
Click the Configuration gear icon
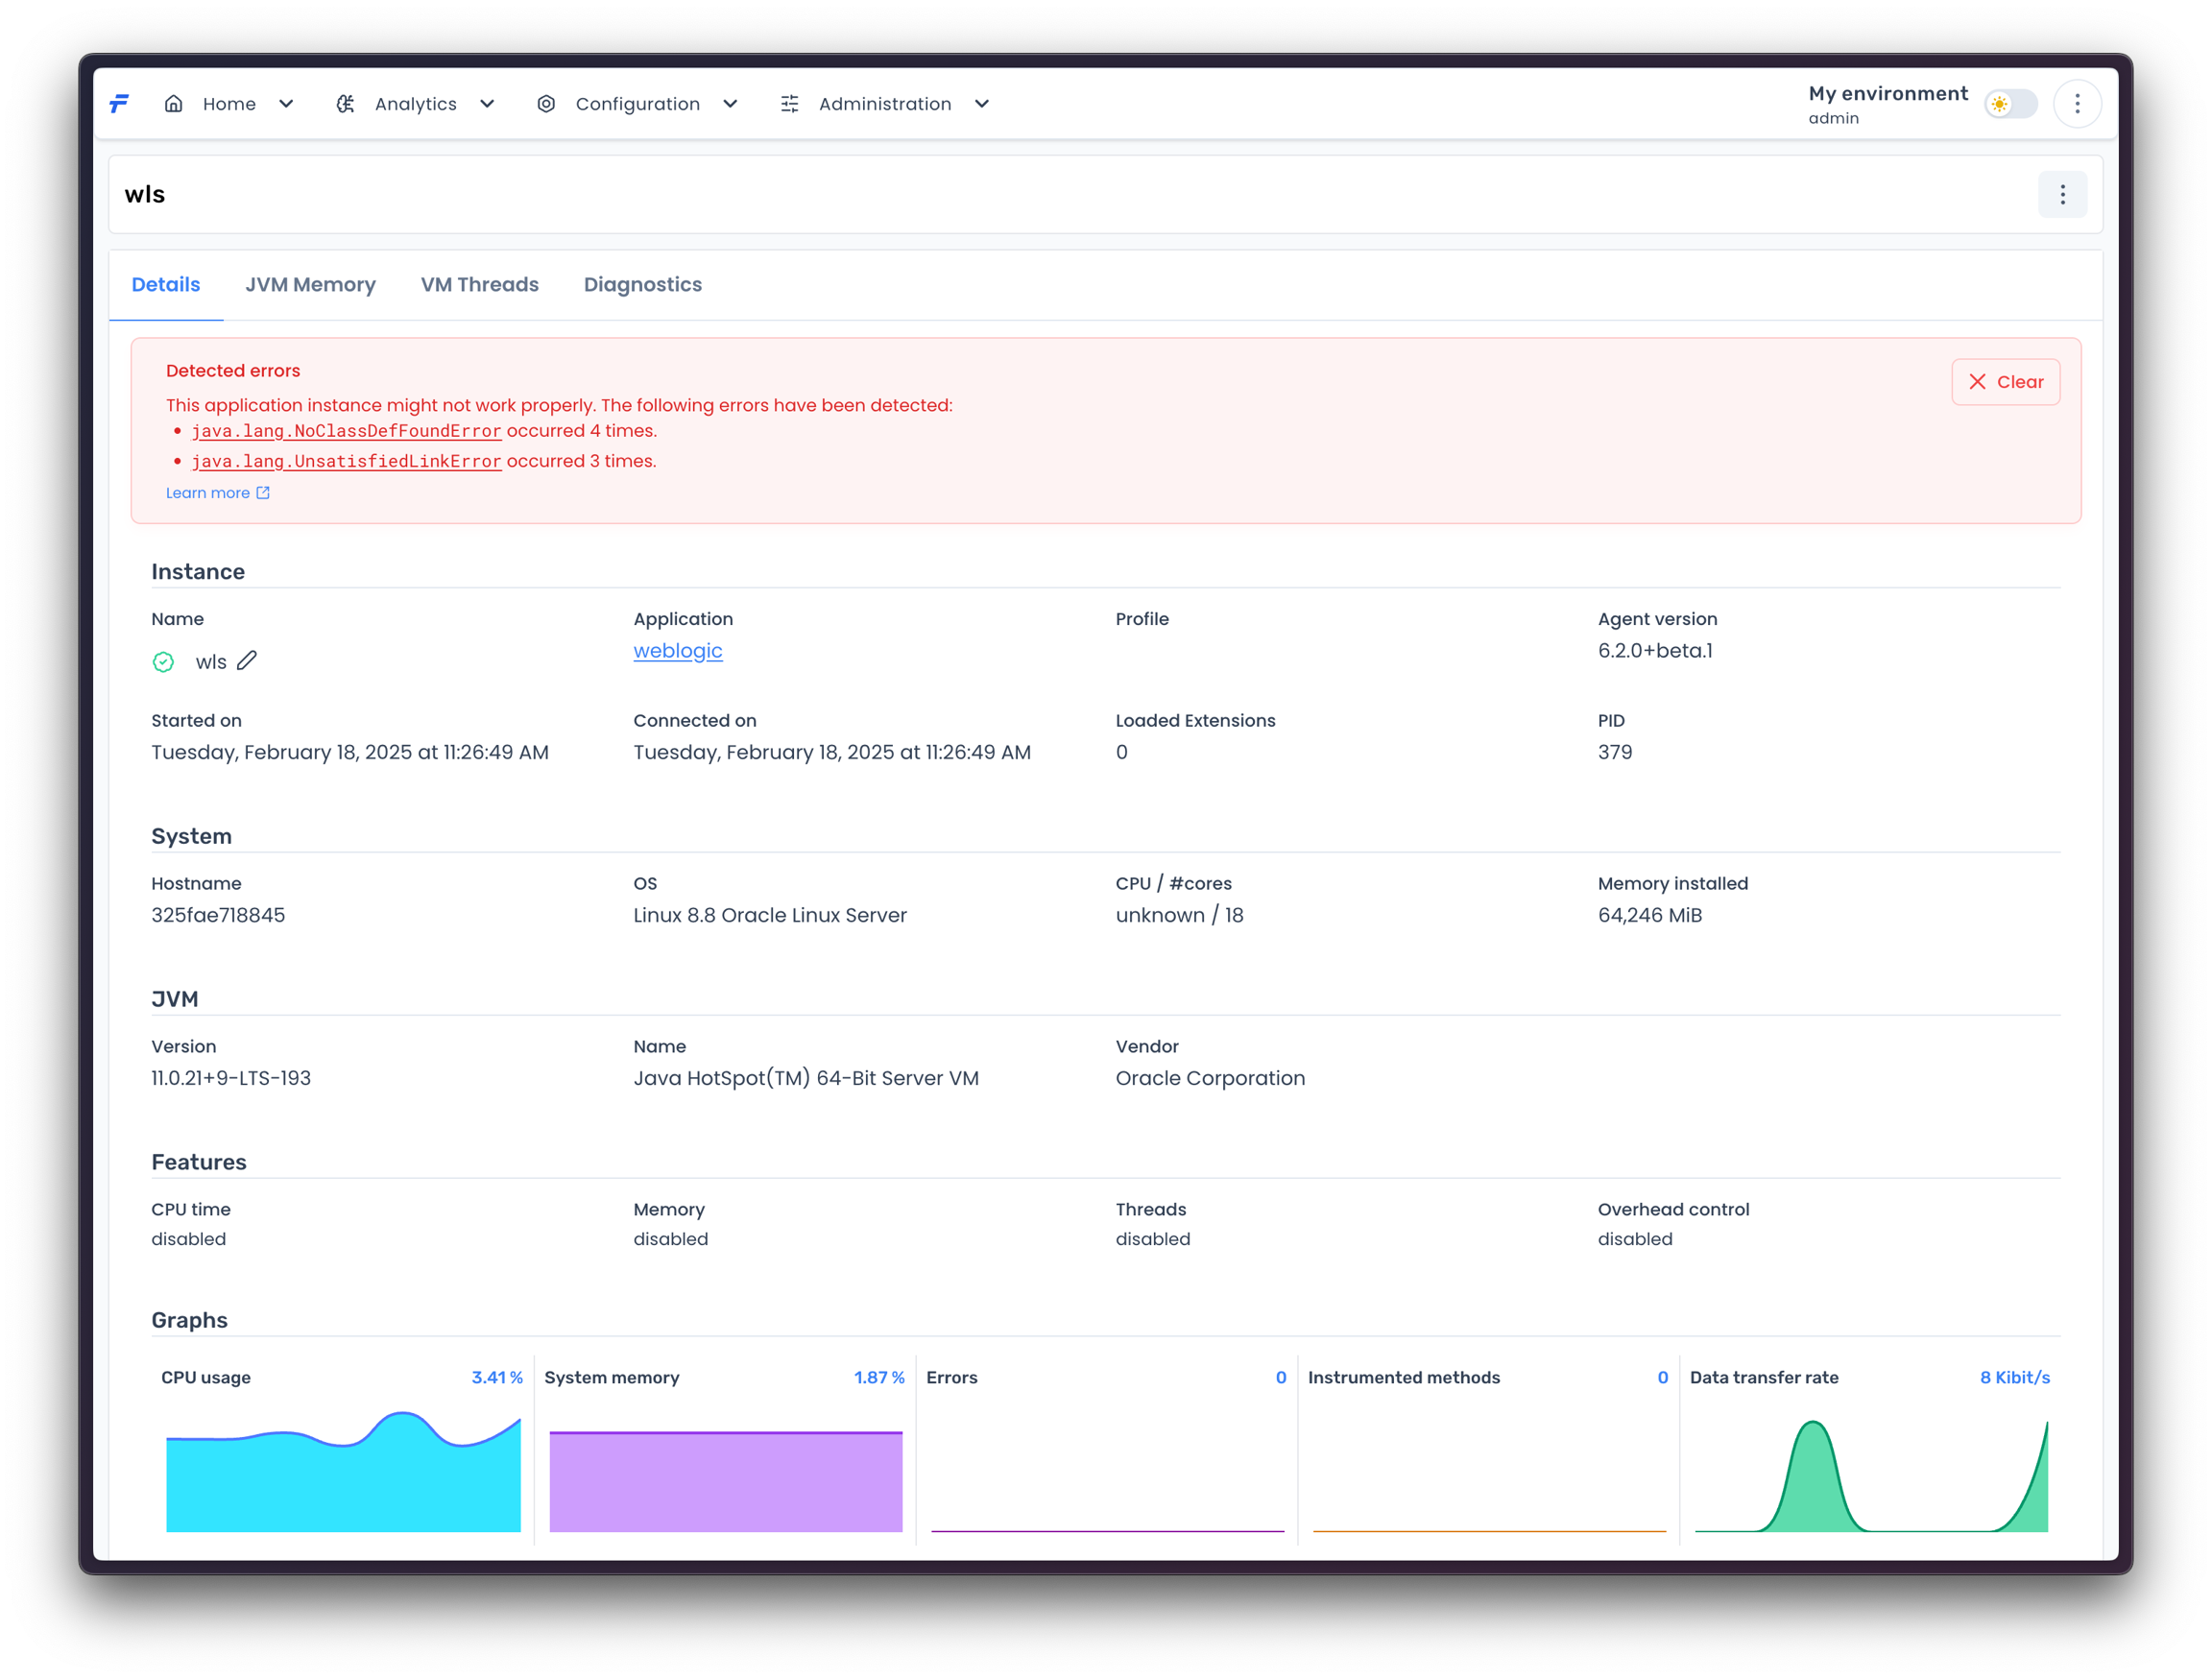click(x=546, y=104)
